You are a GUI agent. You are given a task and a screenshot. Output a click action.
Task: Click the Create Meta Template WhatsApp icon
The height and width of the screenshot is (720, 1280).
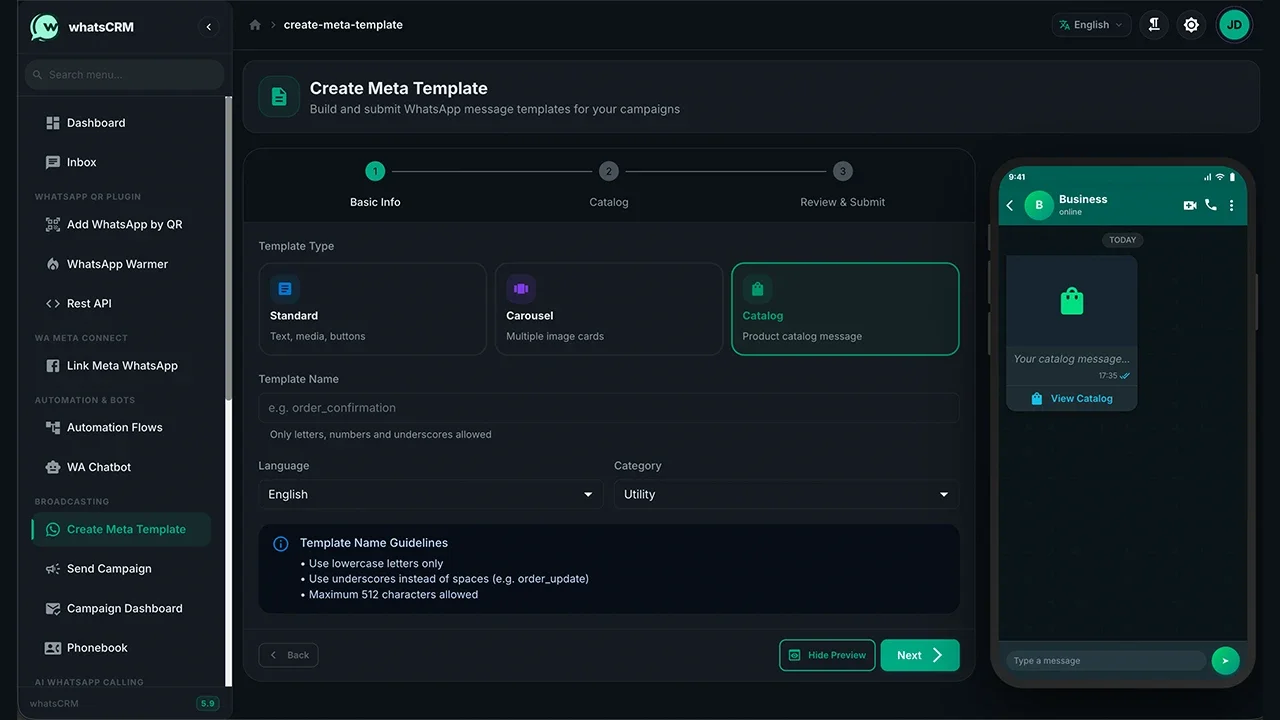pos(53,530)
